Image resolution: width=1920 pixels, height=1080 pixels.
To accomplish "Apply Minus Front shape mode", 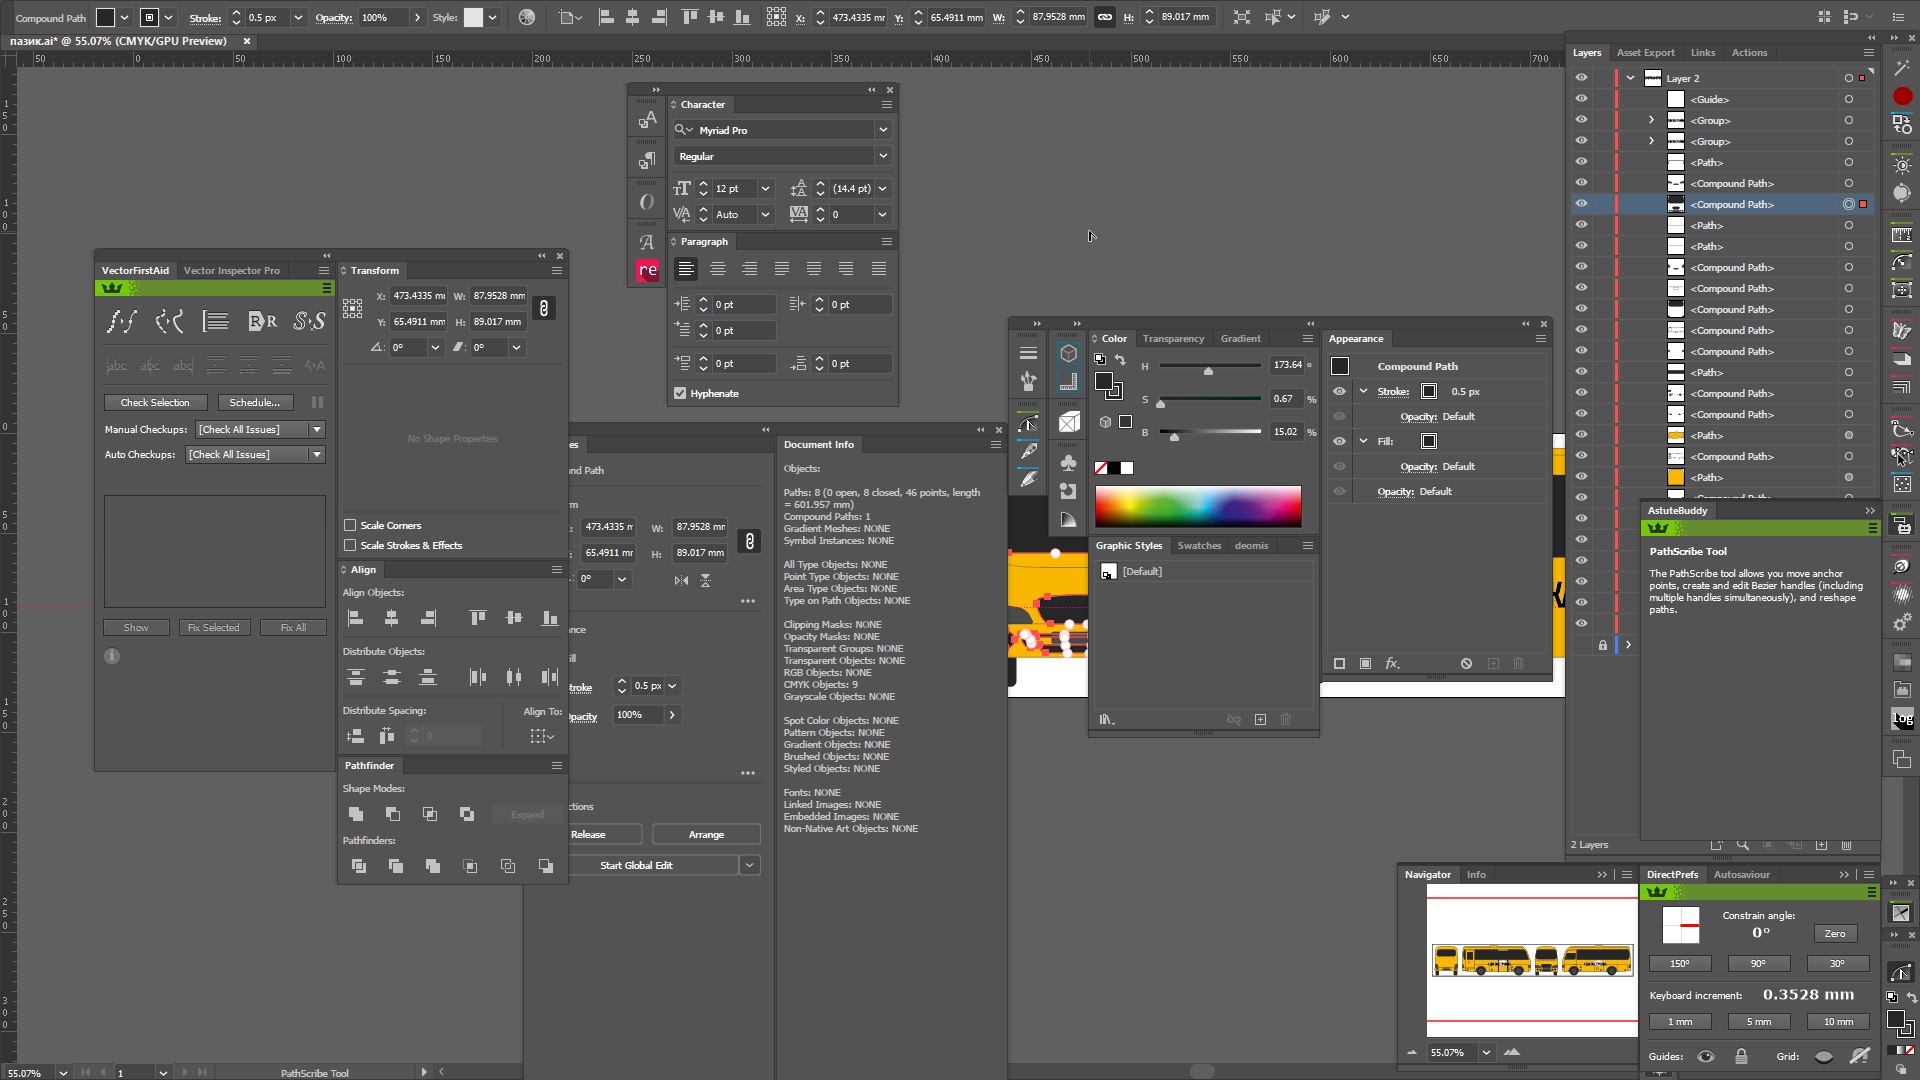I will (x=393, y=814).
